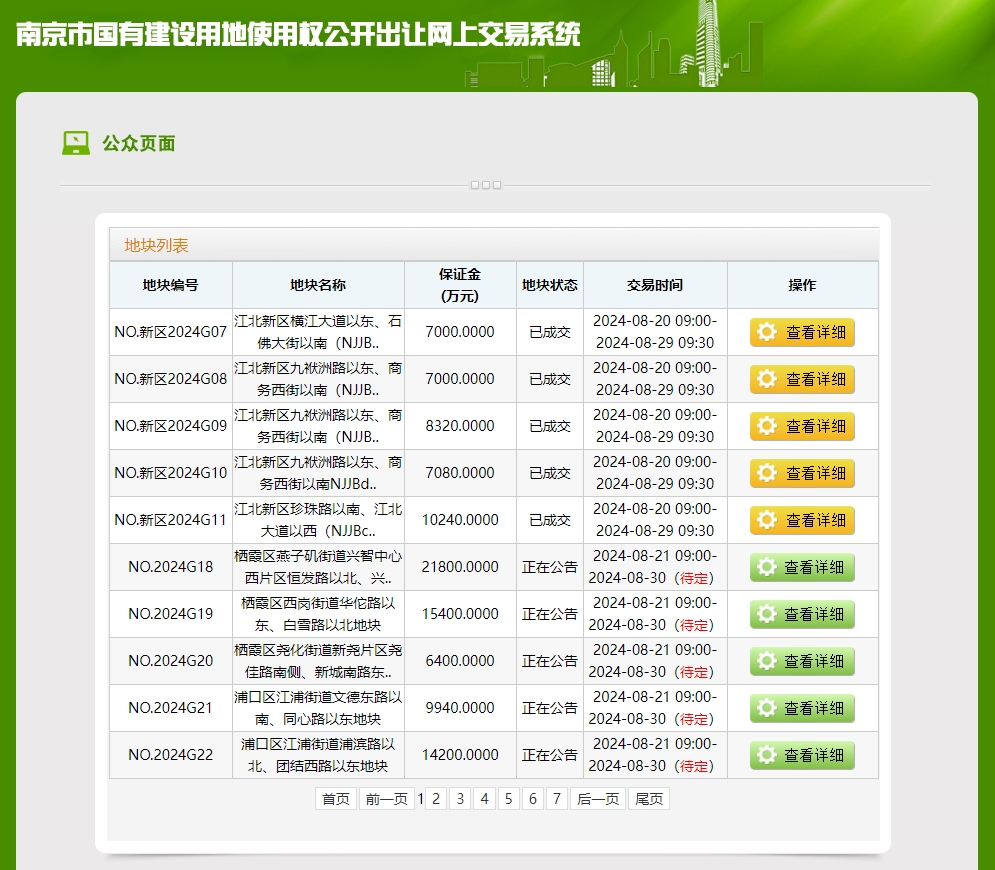
Task: Click the computer icon beside 公众页面
Action: click(76, 143)
